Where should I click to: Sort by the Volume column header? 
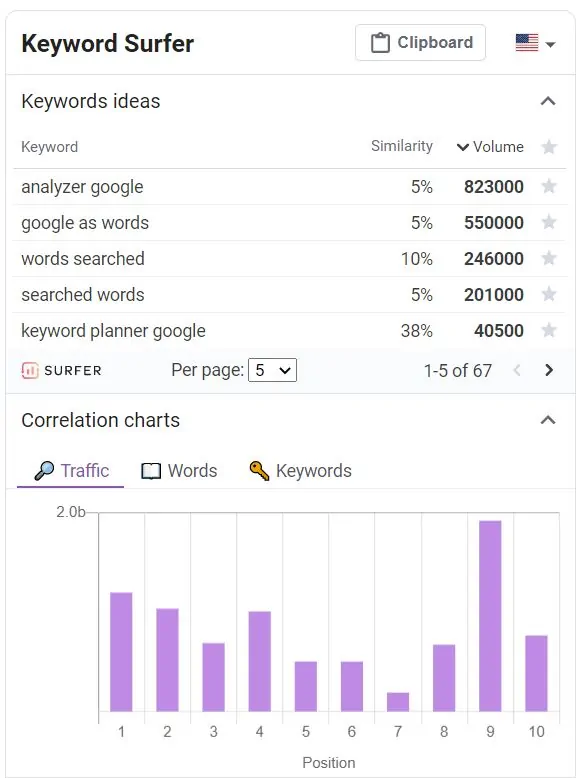pyautogui.click(x=490, y=147)
